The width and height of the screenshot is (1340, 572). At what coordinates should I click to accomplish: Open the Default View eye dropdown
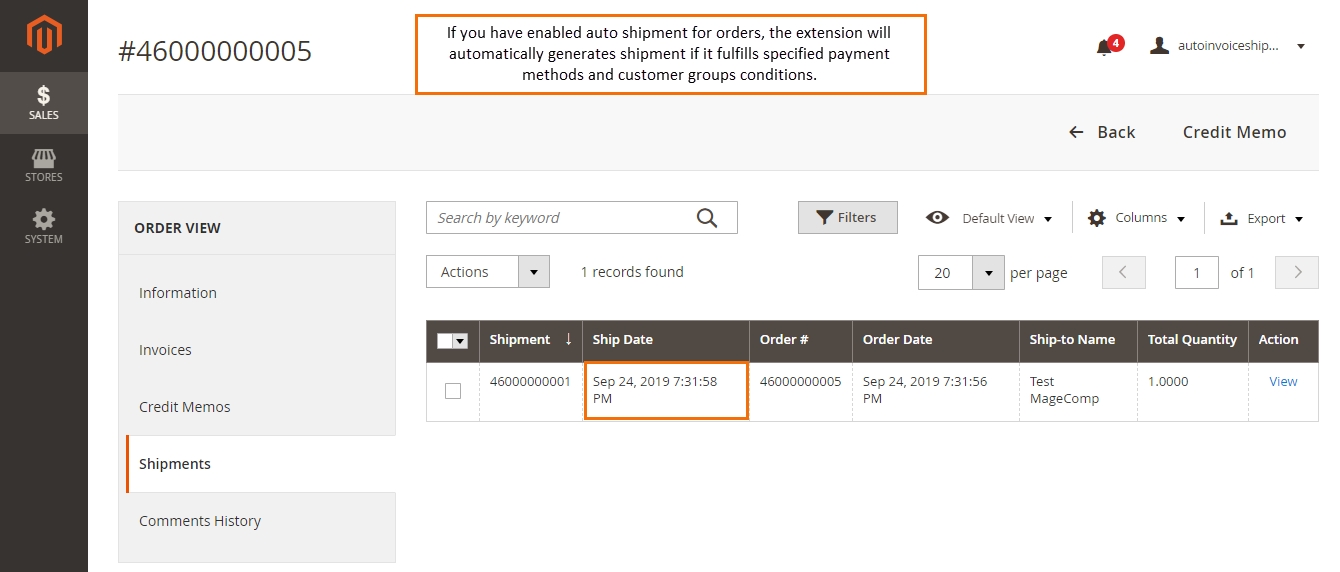[990, 218]
